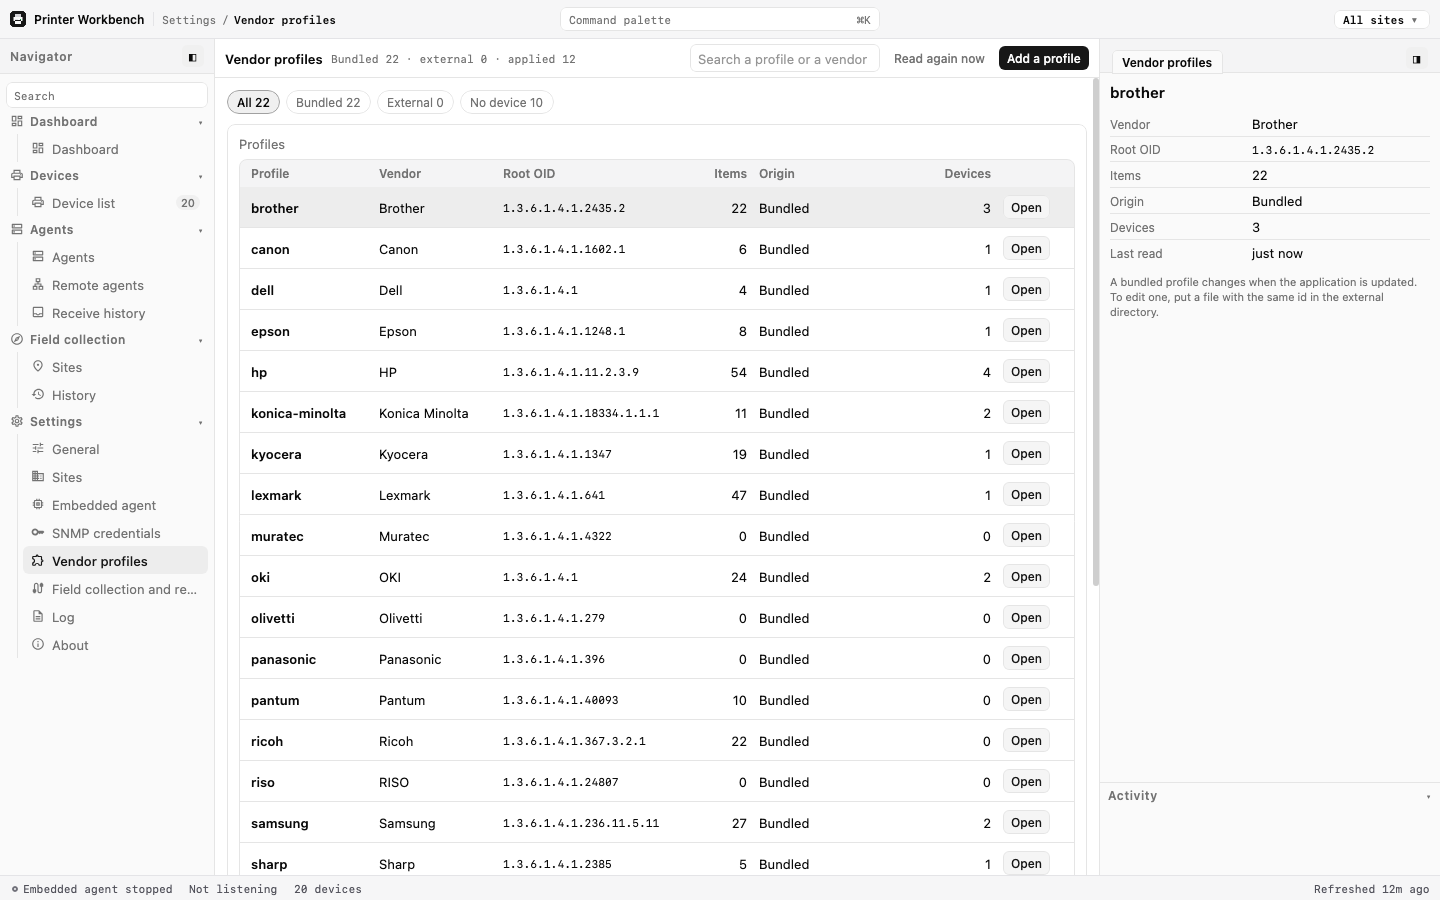The image size is (1440, 900).
Task: Open Field collection and re... settings item
Action: pyautogui.click(x=116, y=589)
